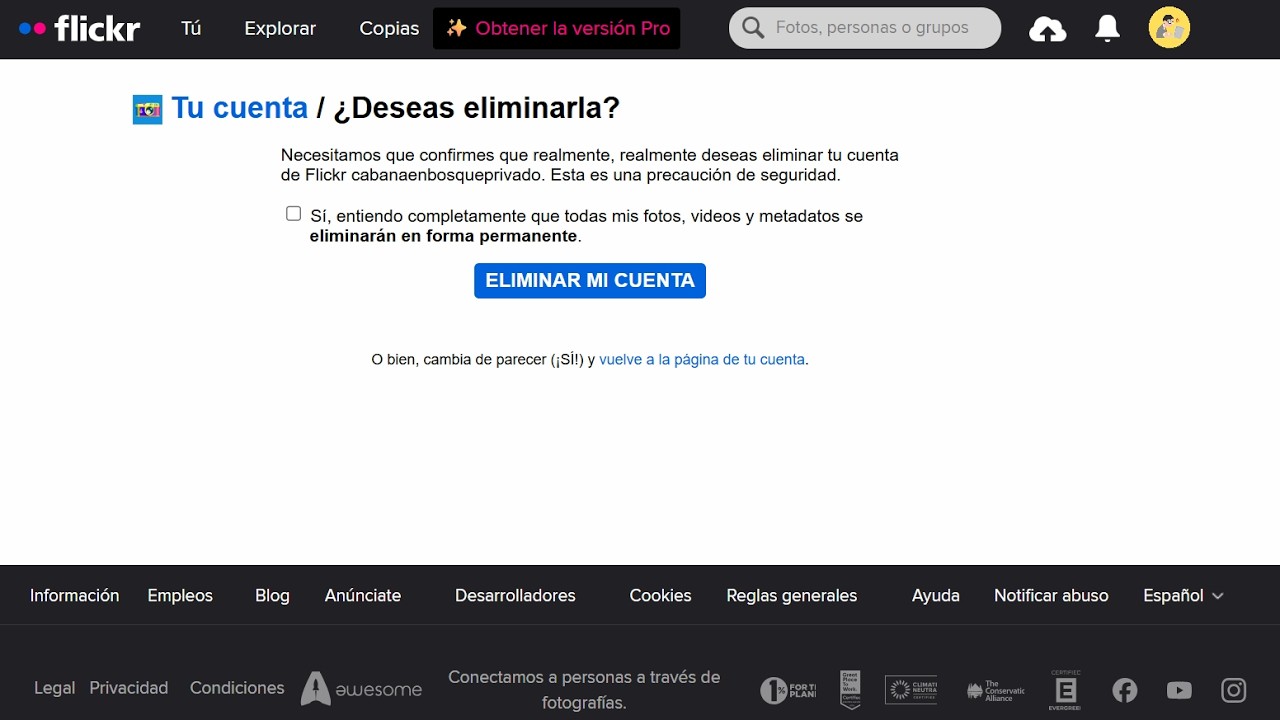
Task: Open the Ayuda footer link
Action: pyautogui.click(x=936, y=596)
